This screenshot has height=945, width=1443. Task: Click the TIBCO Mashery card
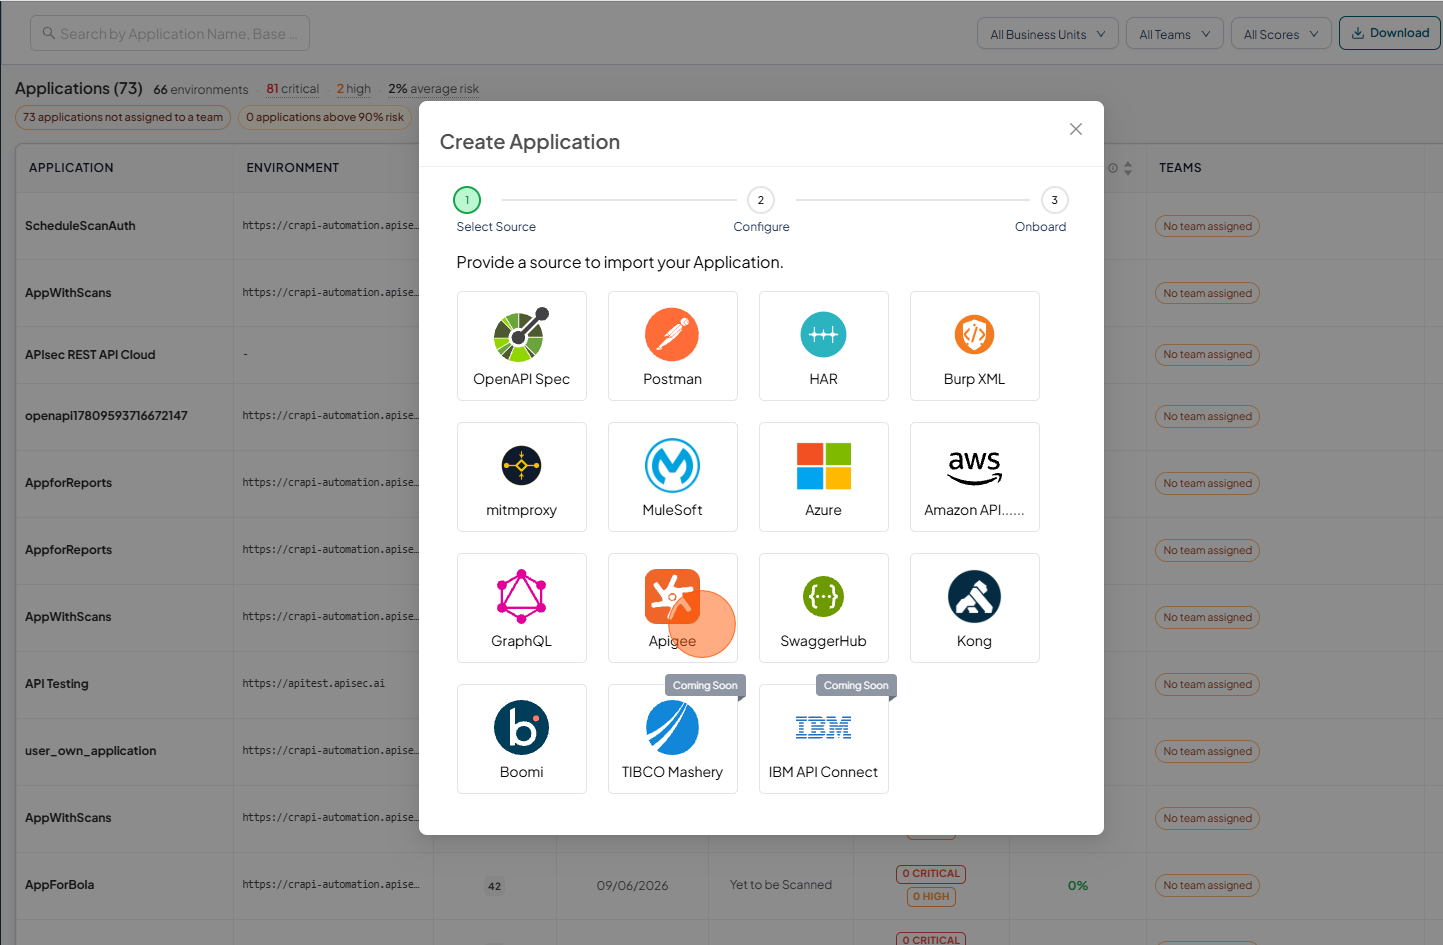coord(672,739)
